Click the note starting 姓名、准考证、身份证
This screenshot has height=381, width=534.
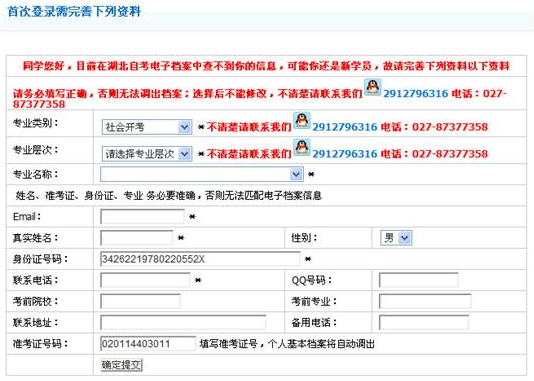(169, 195)
